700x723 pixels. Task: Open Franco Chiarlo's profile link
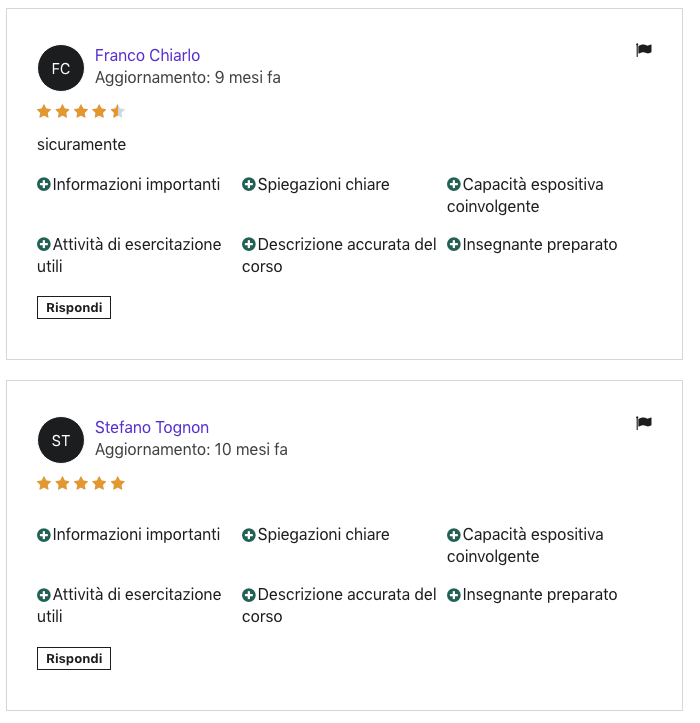click(148, 55)
